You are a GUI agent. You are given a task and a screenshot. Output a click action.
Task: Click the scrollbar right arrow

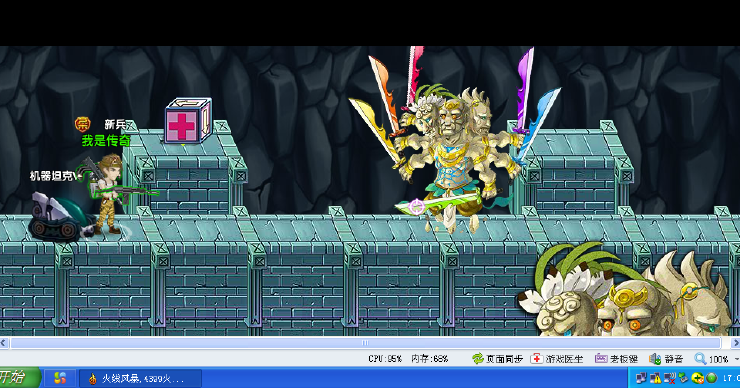coord(736,343)
